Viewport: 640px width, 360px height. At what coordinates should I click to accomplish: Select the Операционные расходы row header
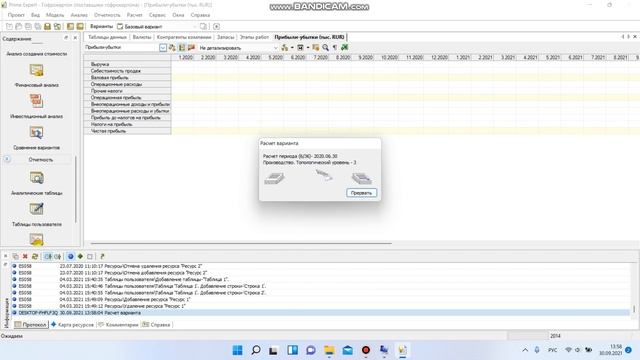[127, 84]
